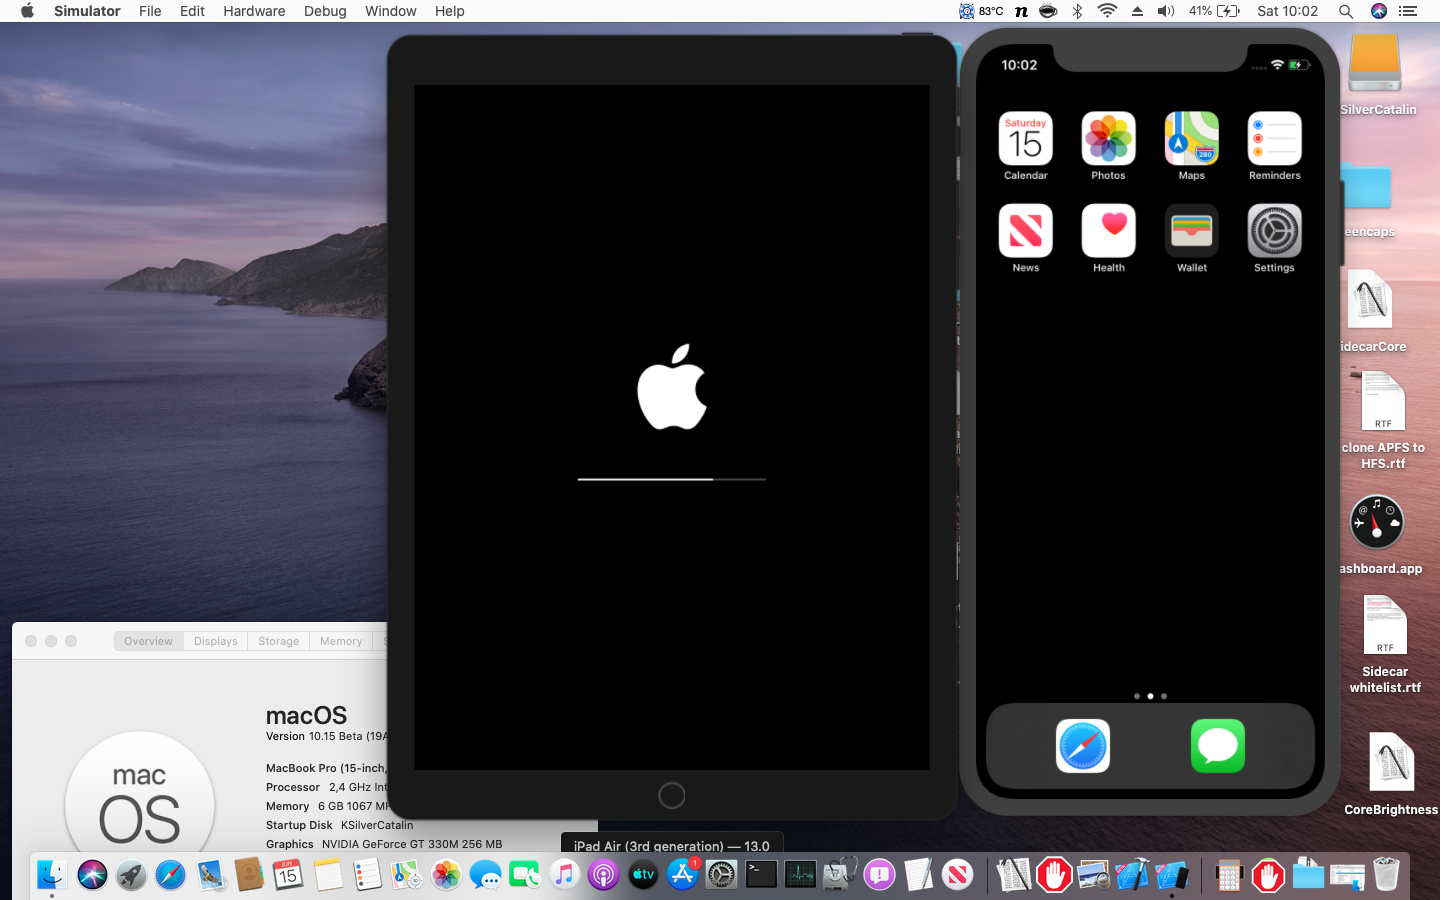The width and height of the screenshot is (1440, 900).
Task: Click the Bluetooth icon in the menu bar
Action: coord(1077,11)
